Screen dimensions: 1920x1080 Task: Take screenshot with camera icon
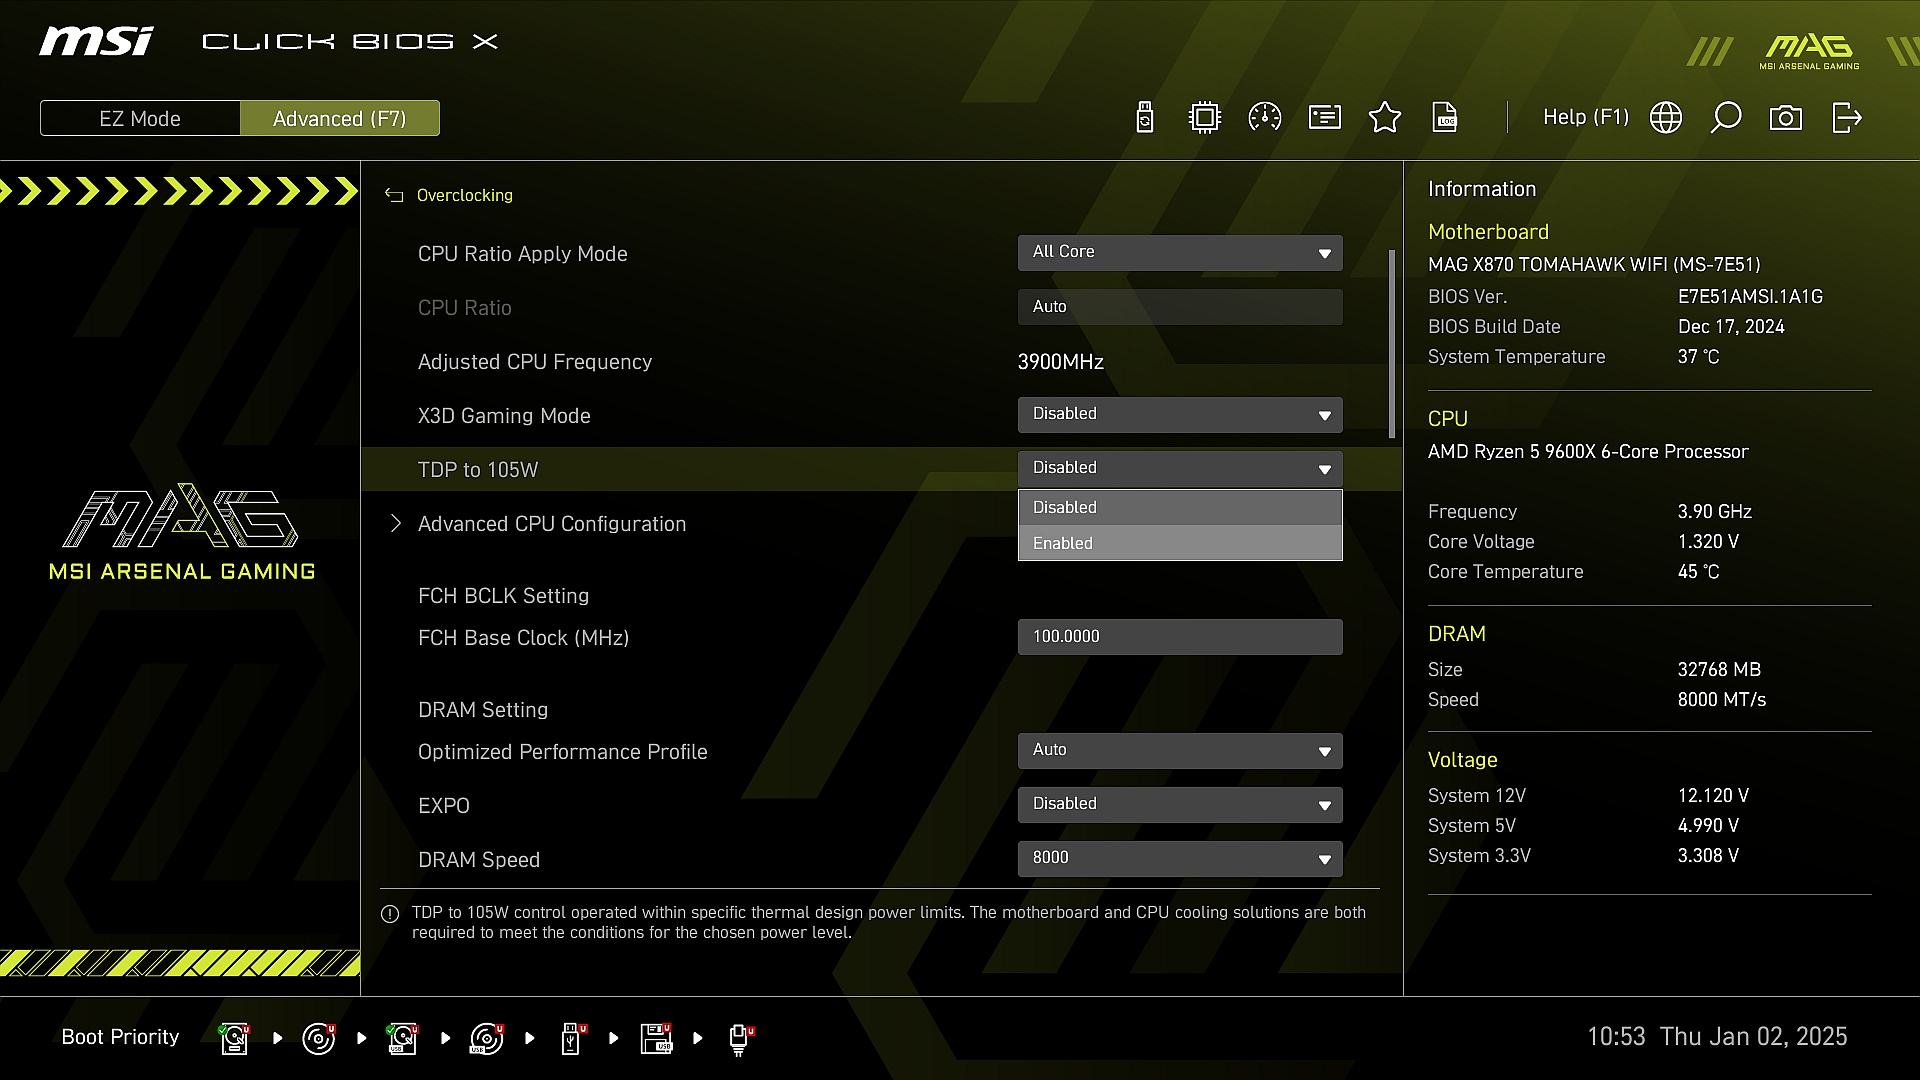tap(1786, 118)
